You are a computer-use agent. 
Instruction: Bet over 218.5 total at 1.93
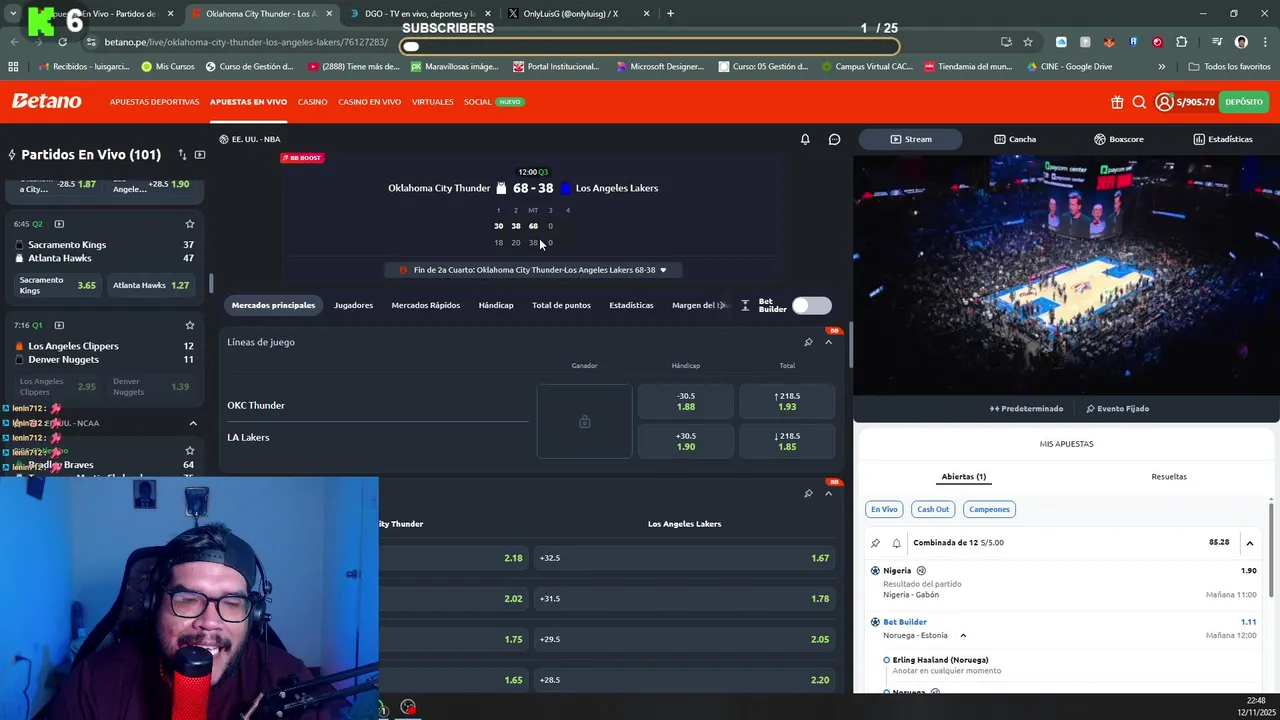click(787, 401)
